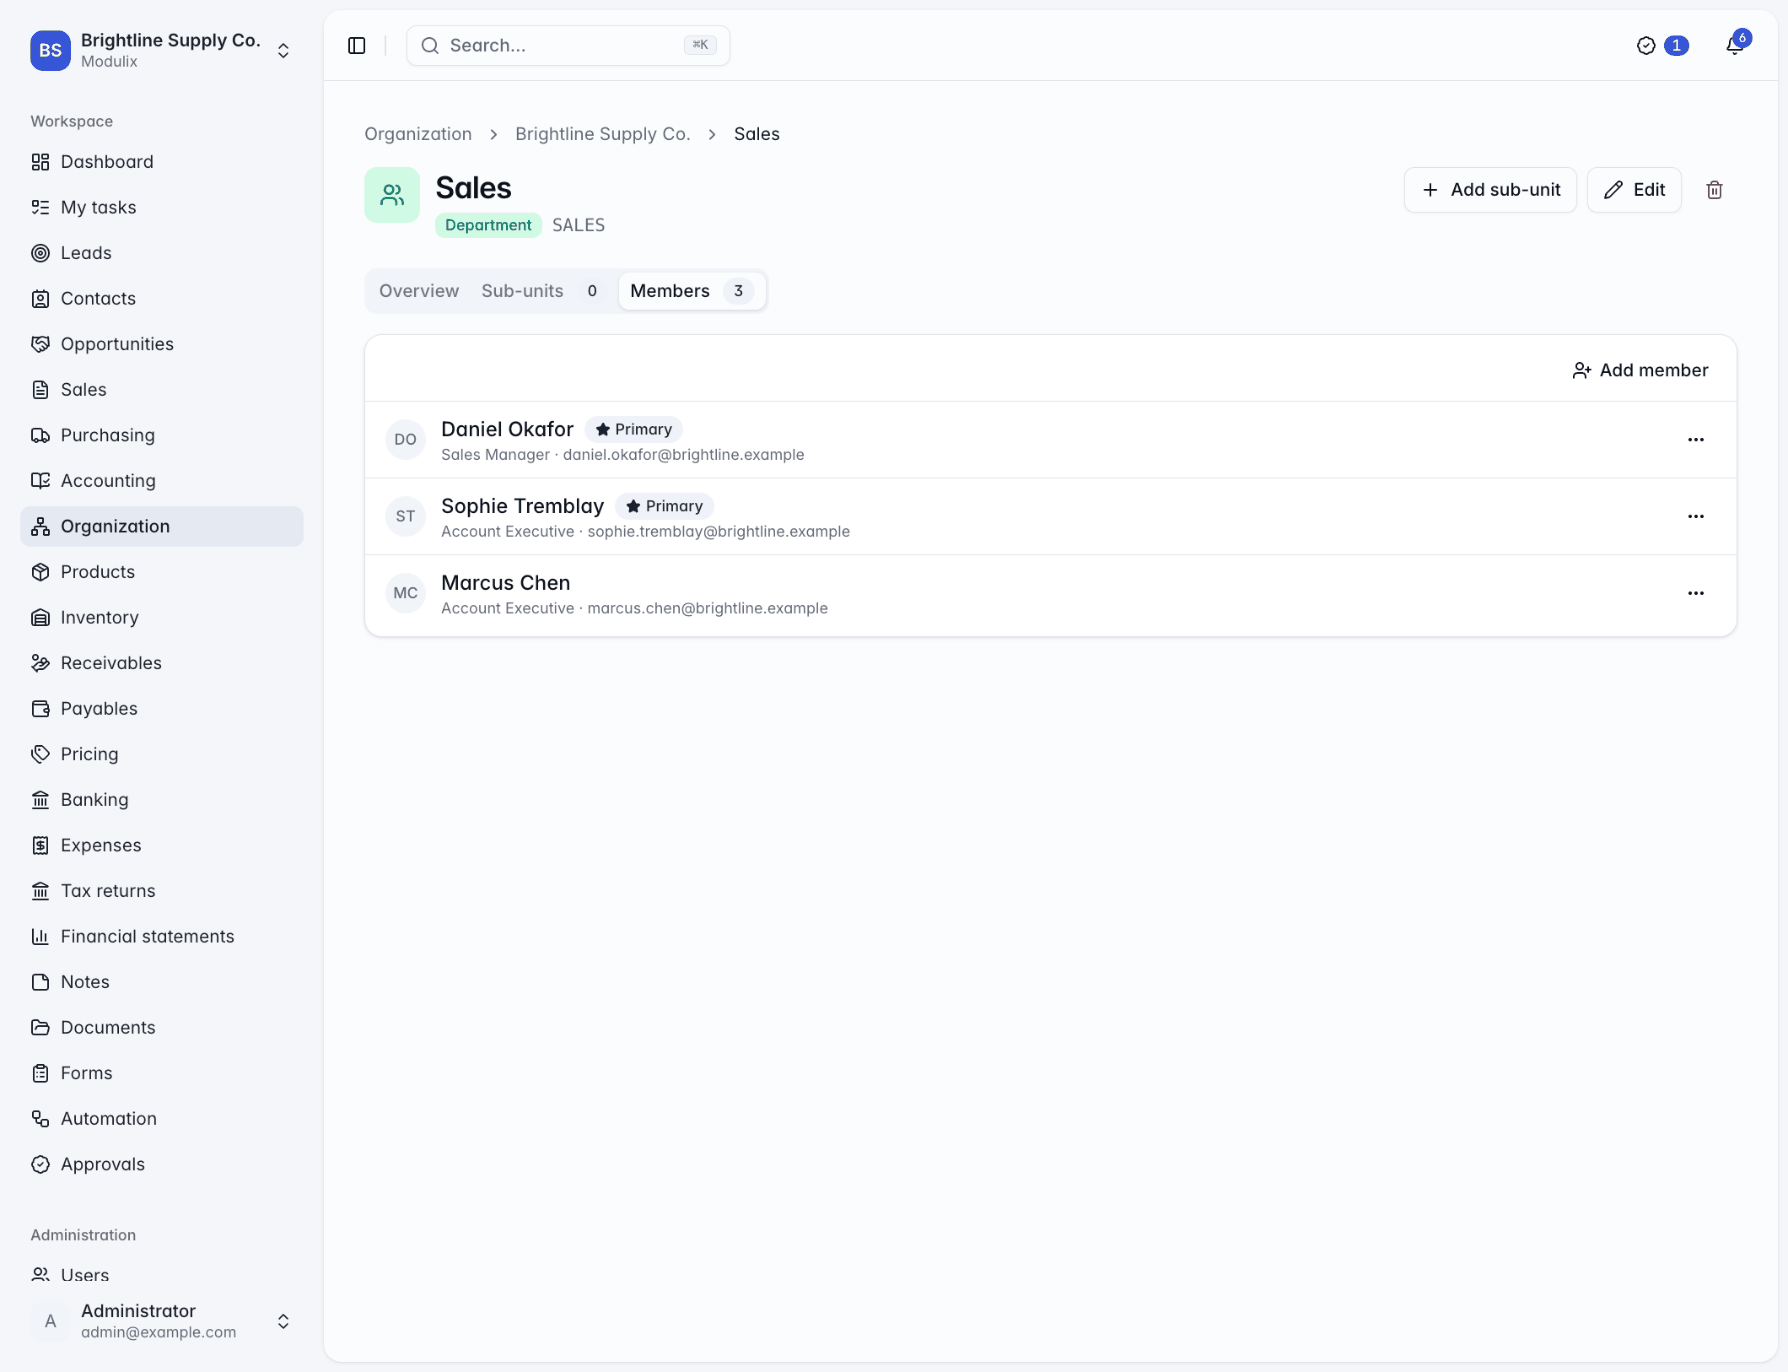Switch to the Overview tab
Screen dimensions: 1788x1372
click(x=419, y=291)
